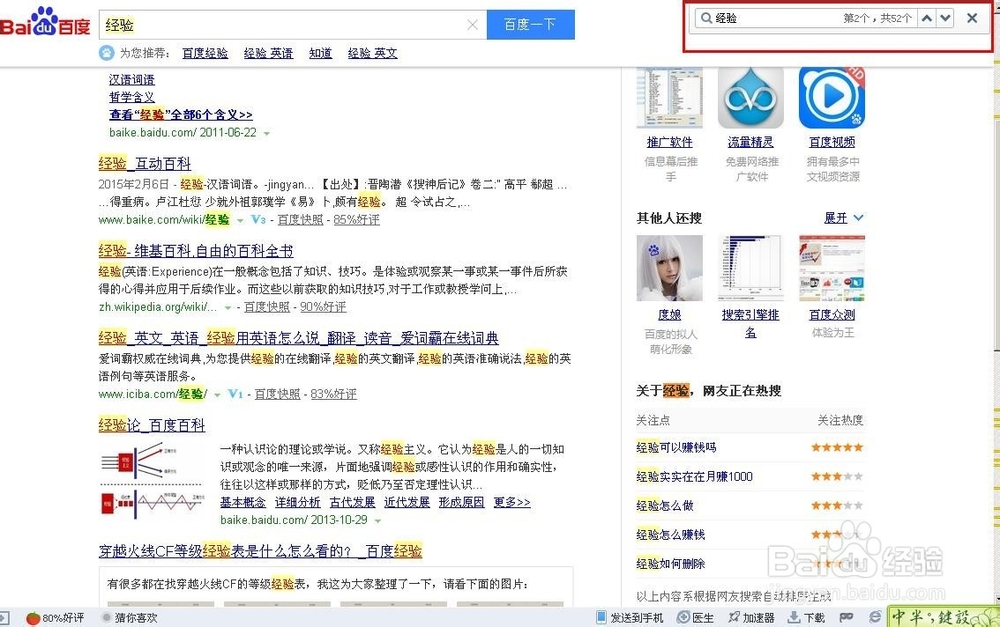Click the previous-match up arrow in find bar
Screen dimensions: 1000x627
(x=928, y=17)
